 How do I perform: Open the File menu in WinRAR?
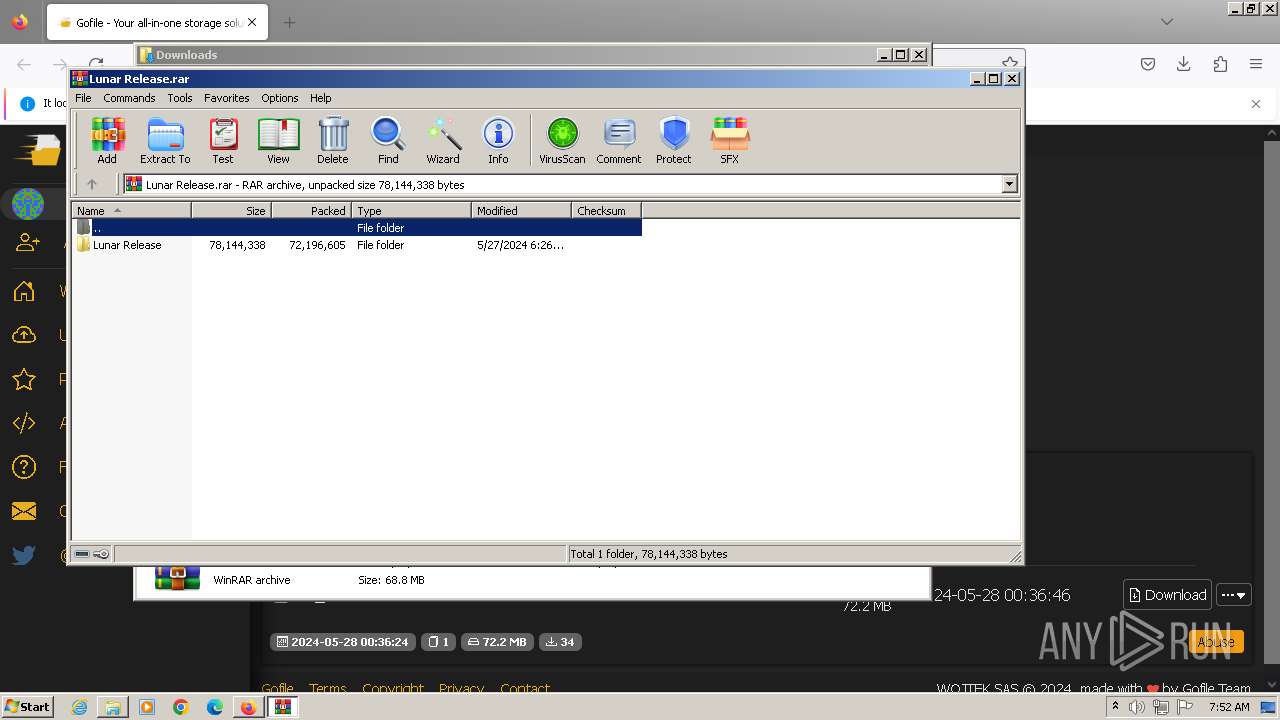coord(83,98)
